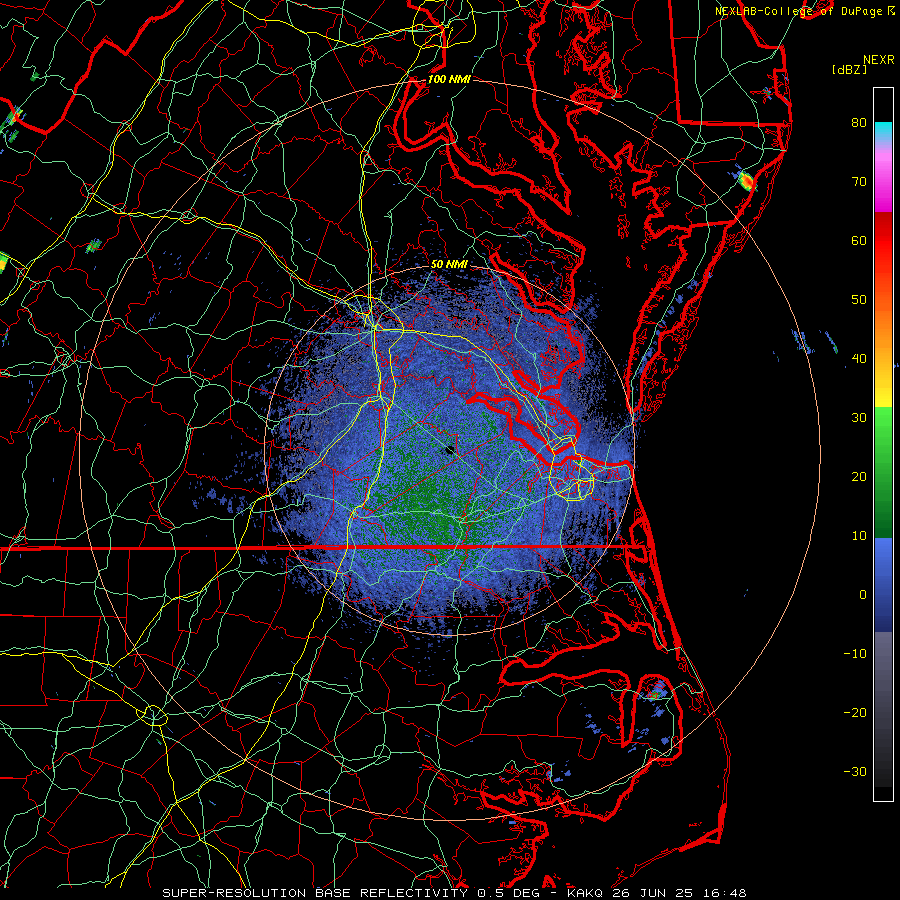
Task: Click the 70 value on the dBZ scale
Action: pos(859,181)
